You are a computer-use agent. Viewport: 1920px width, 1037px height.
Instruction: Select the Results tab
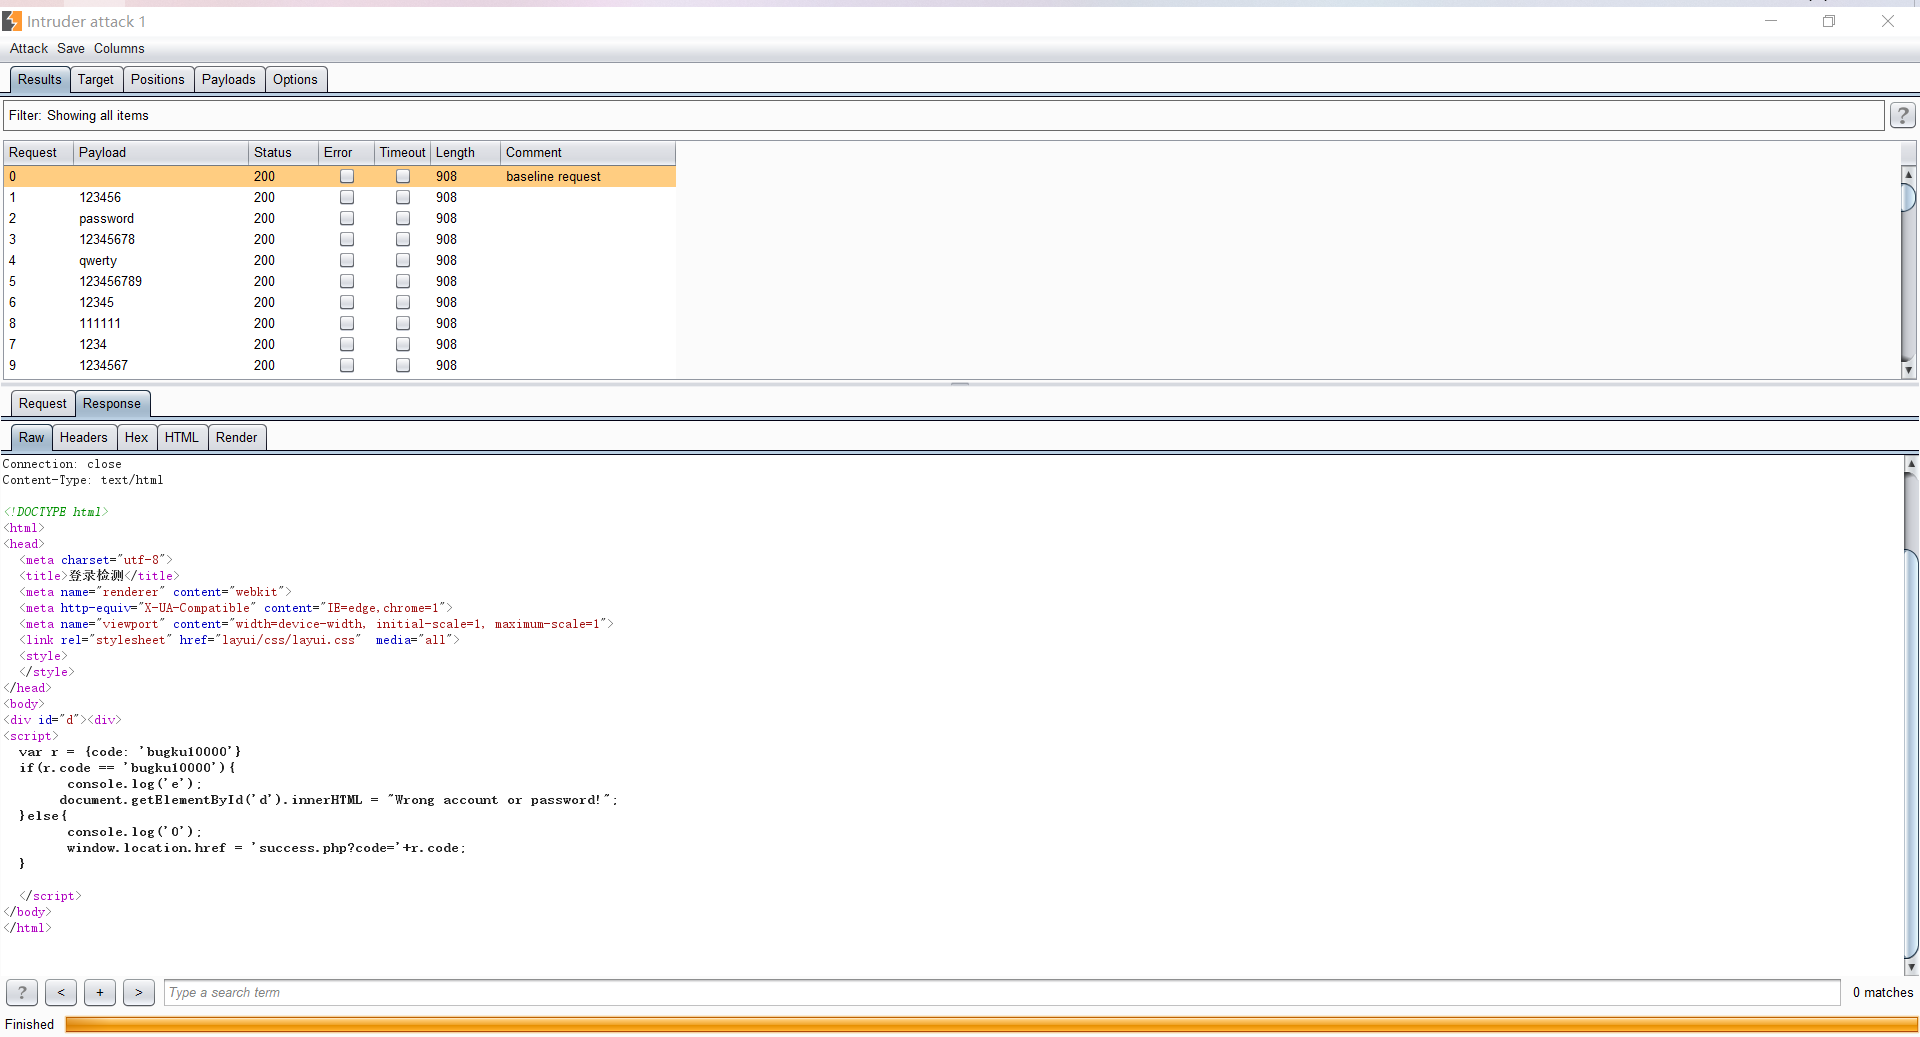[40, 79]
